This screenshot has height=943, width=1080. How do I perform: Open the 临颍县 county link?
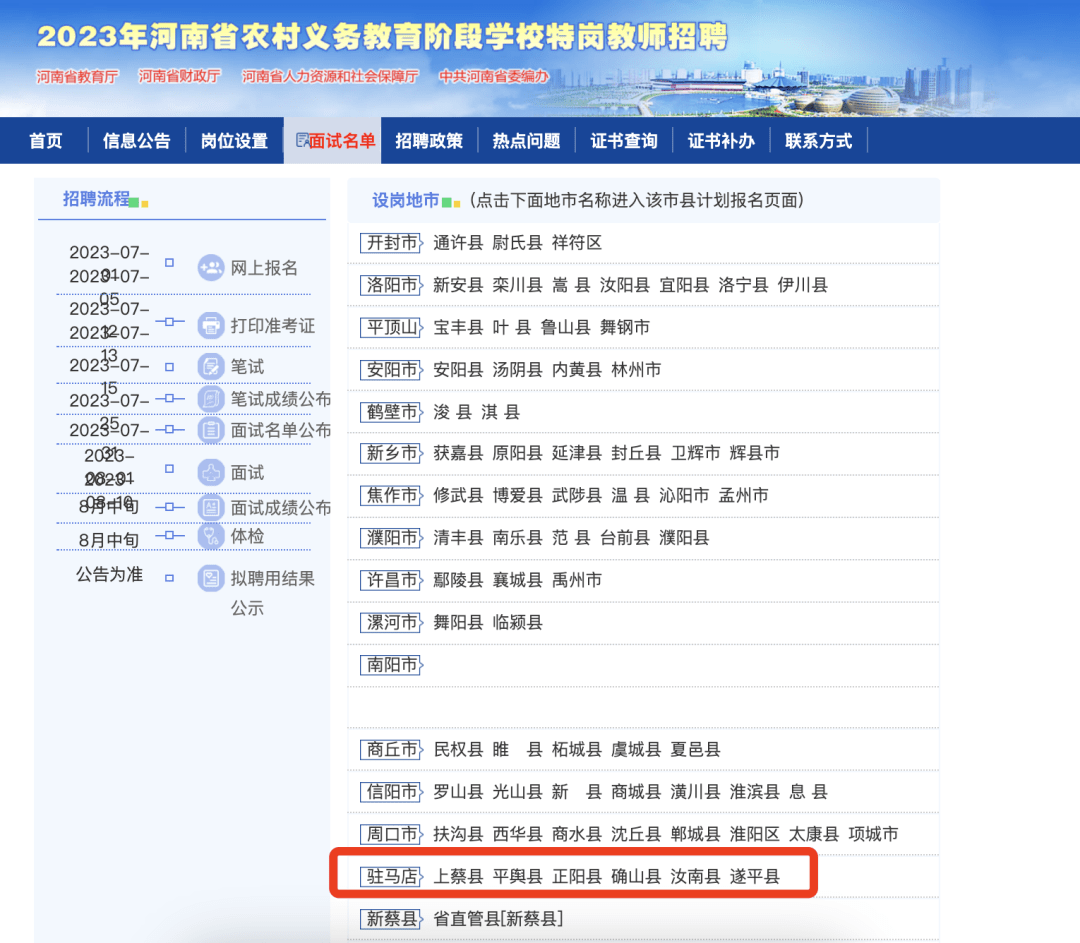[517, 623]
